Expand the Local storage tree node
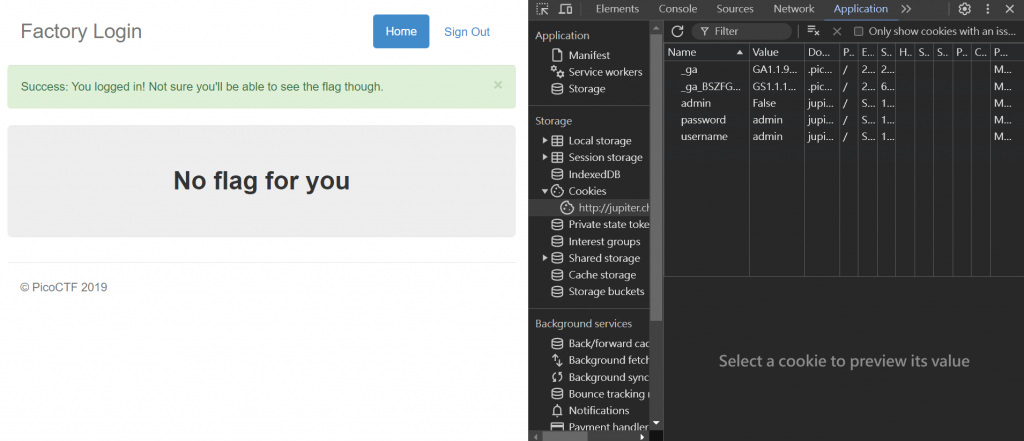1024x441 pixels. pos(545,140)
